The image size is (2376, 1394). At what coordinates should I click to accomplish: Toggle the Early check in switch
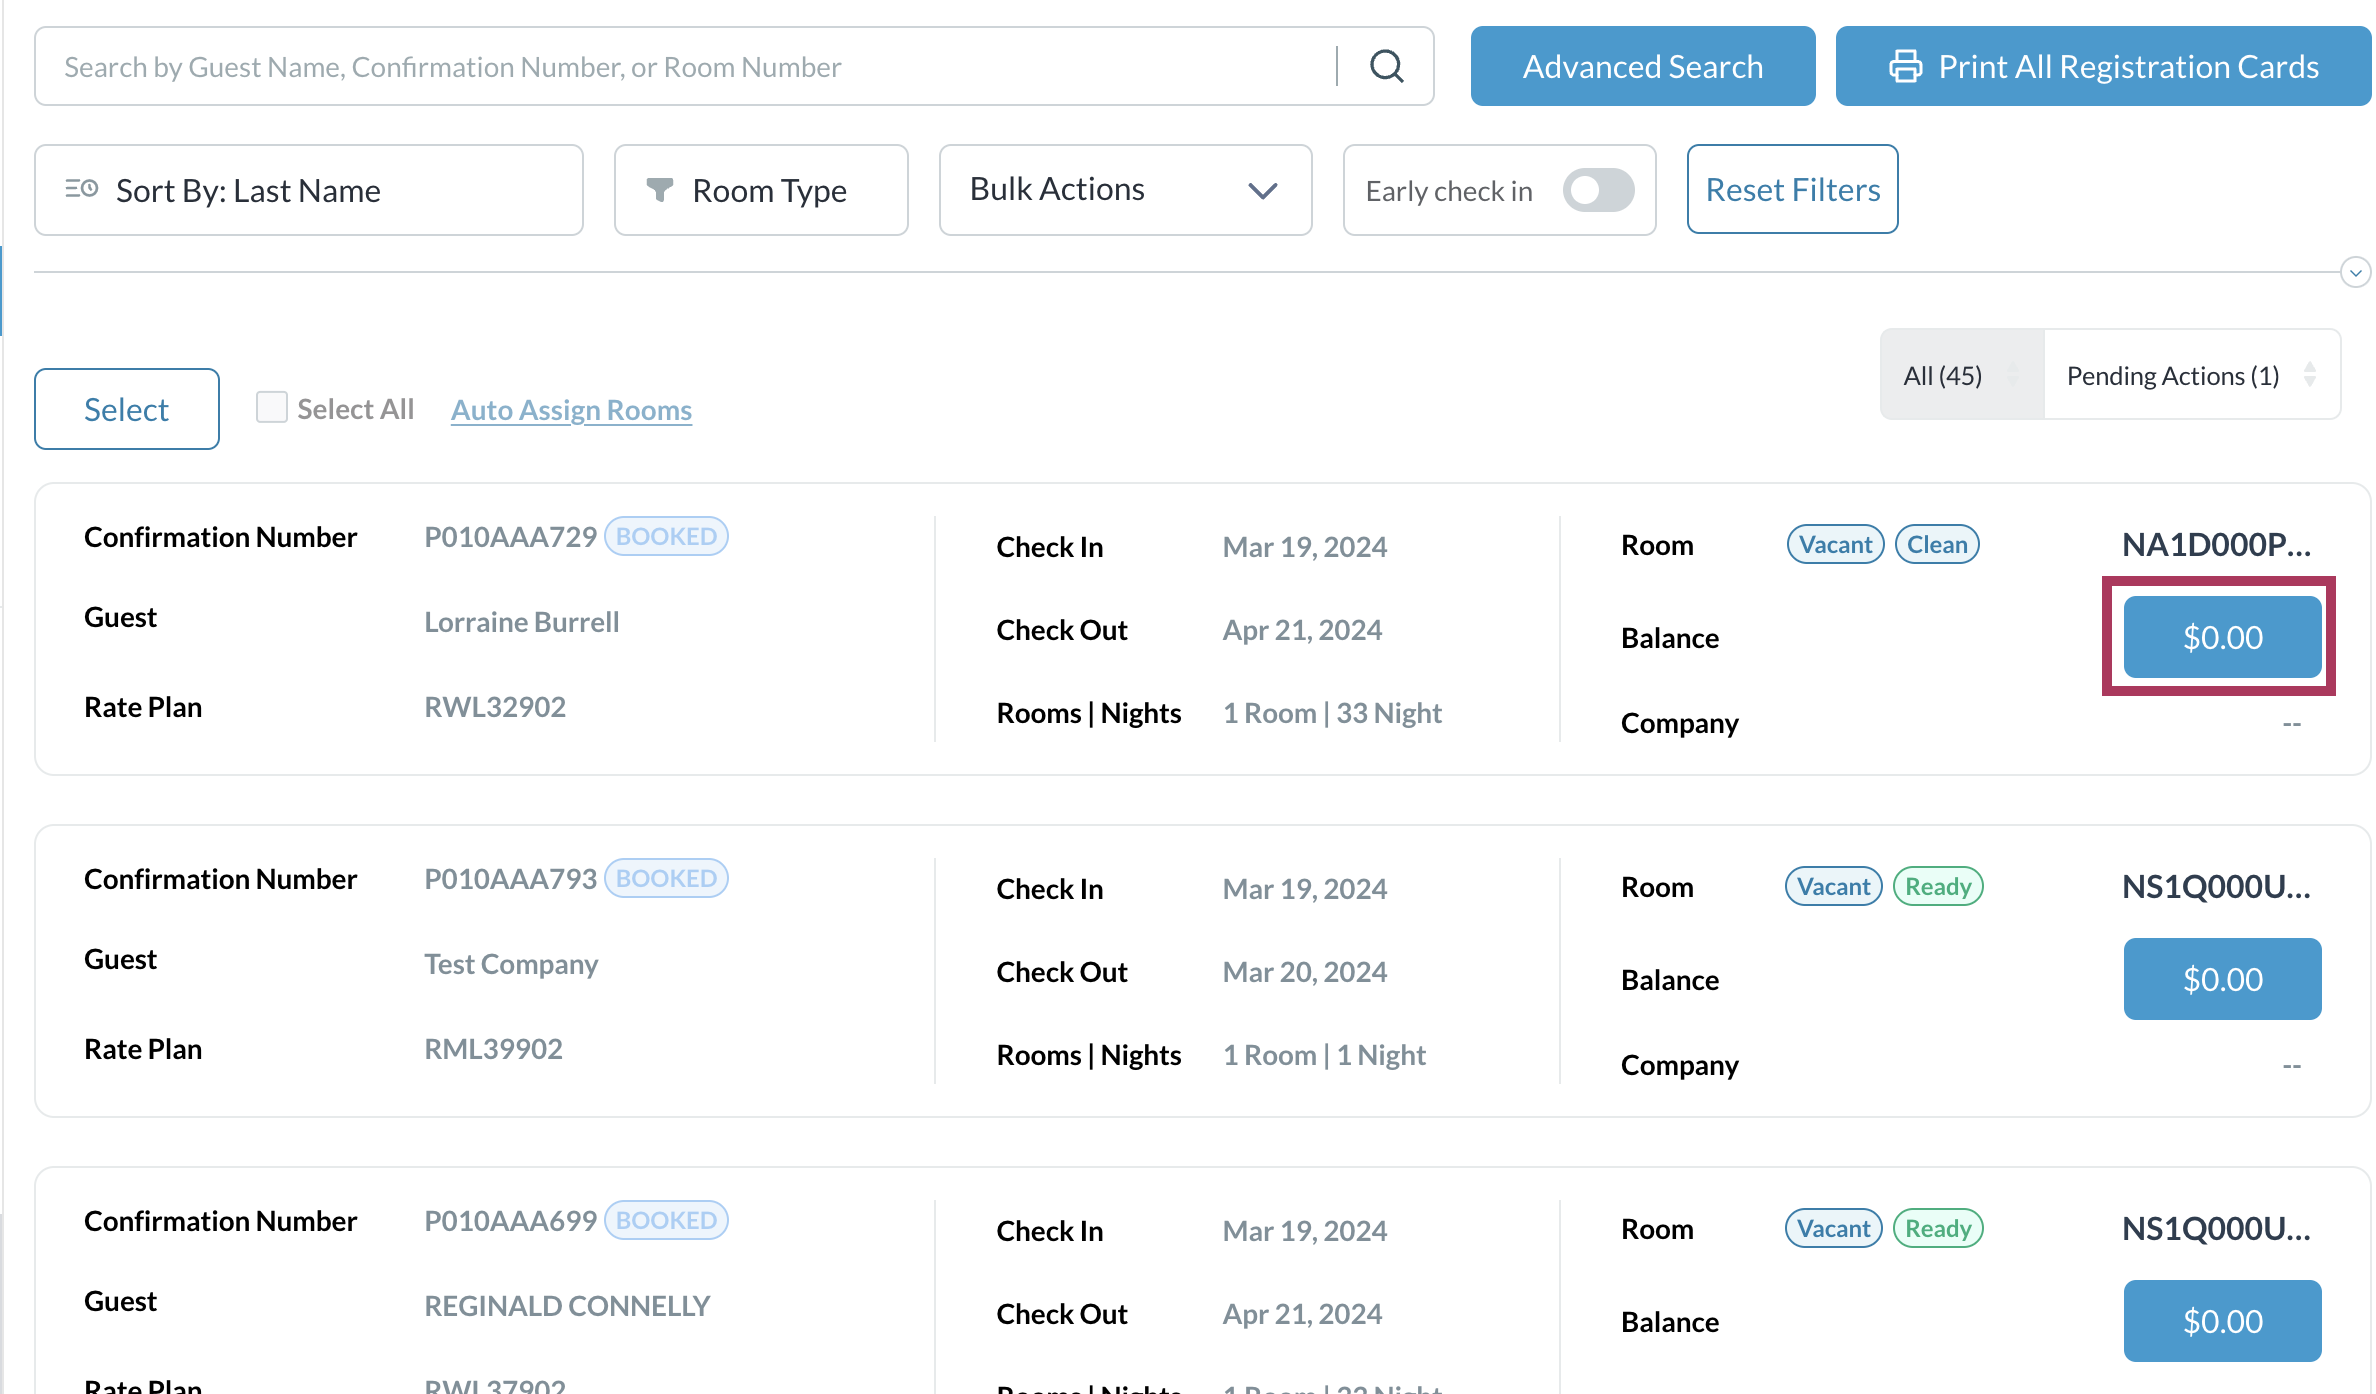pos(1598,190)
